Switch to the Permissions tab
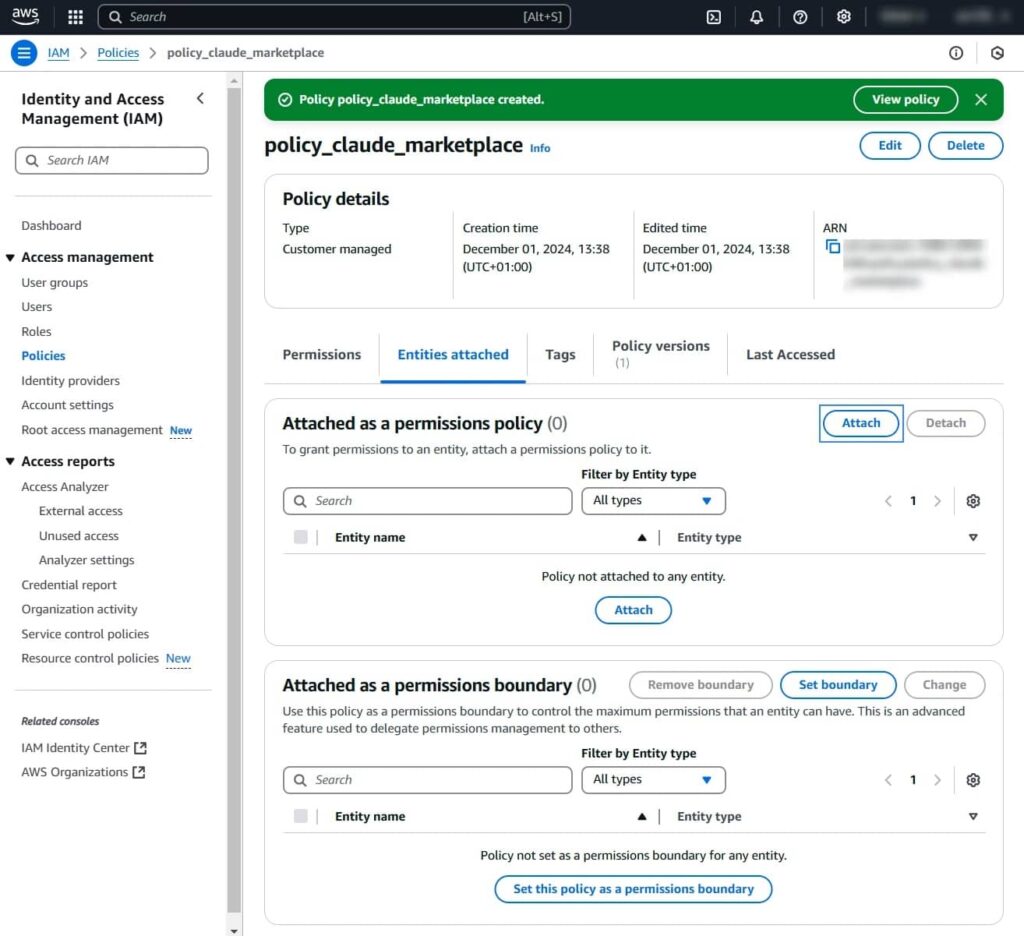The image size is (1024, 936). coord(322,355)
